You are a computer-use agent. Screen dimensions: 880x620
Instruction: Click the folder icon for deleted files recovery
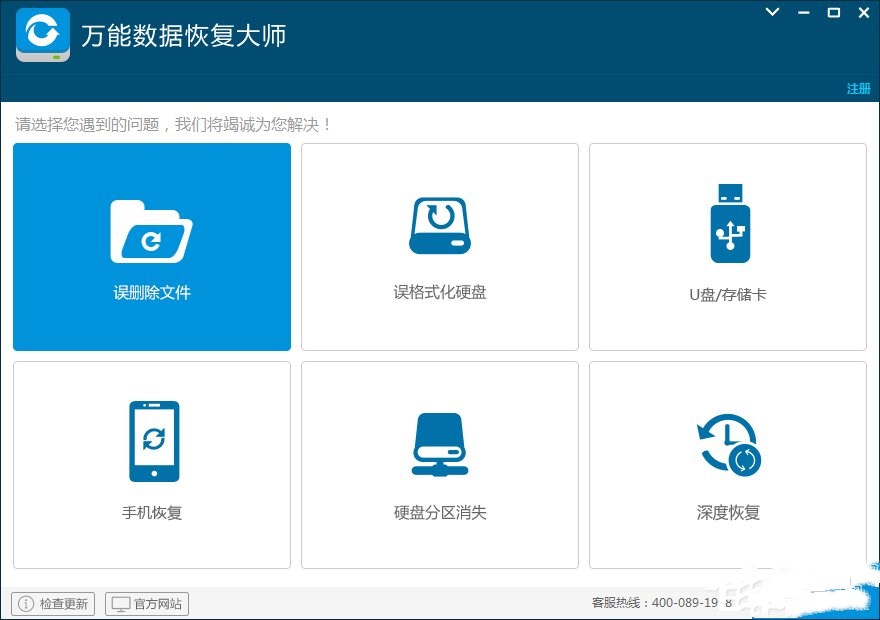point(151,231)
